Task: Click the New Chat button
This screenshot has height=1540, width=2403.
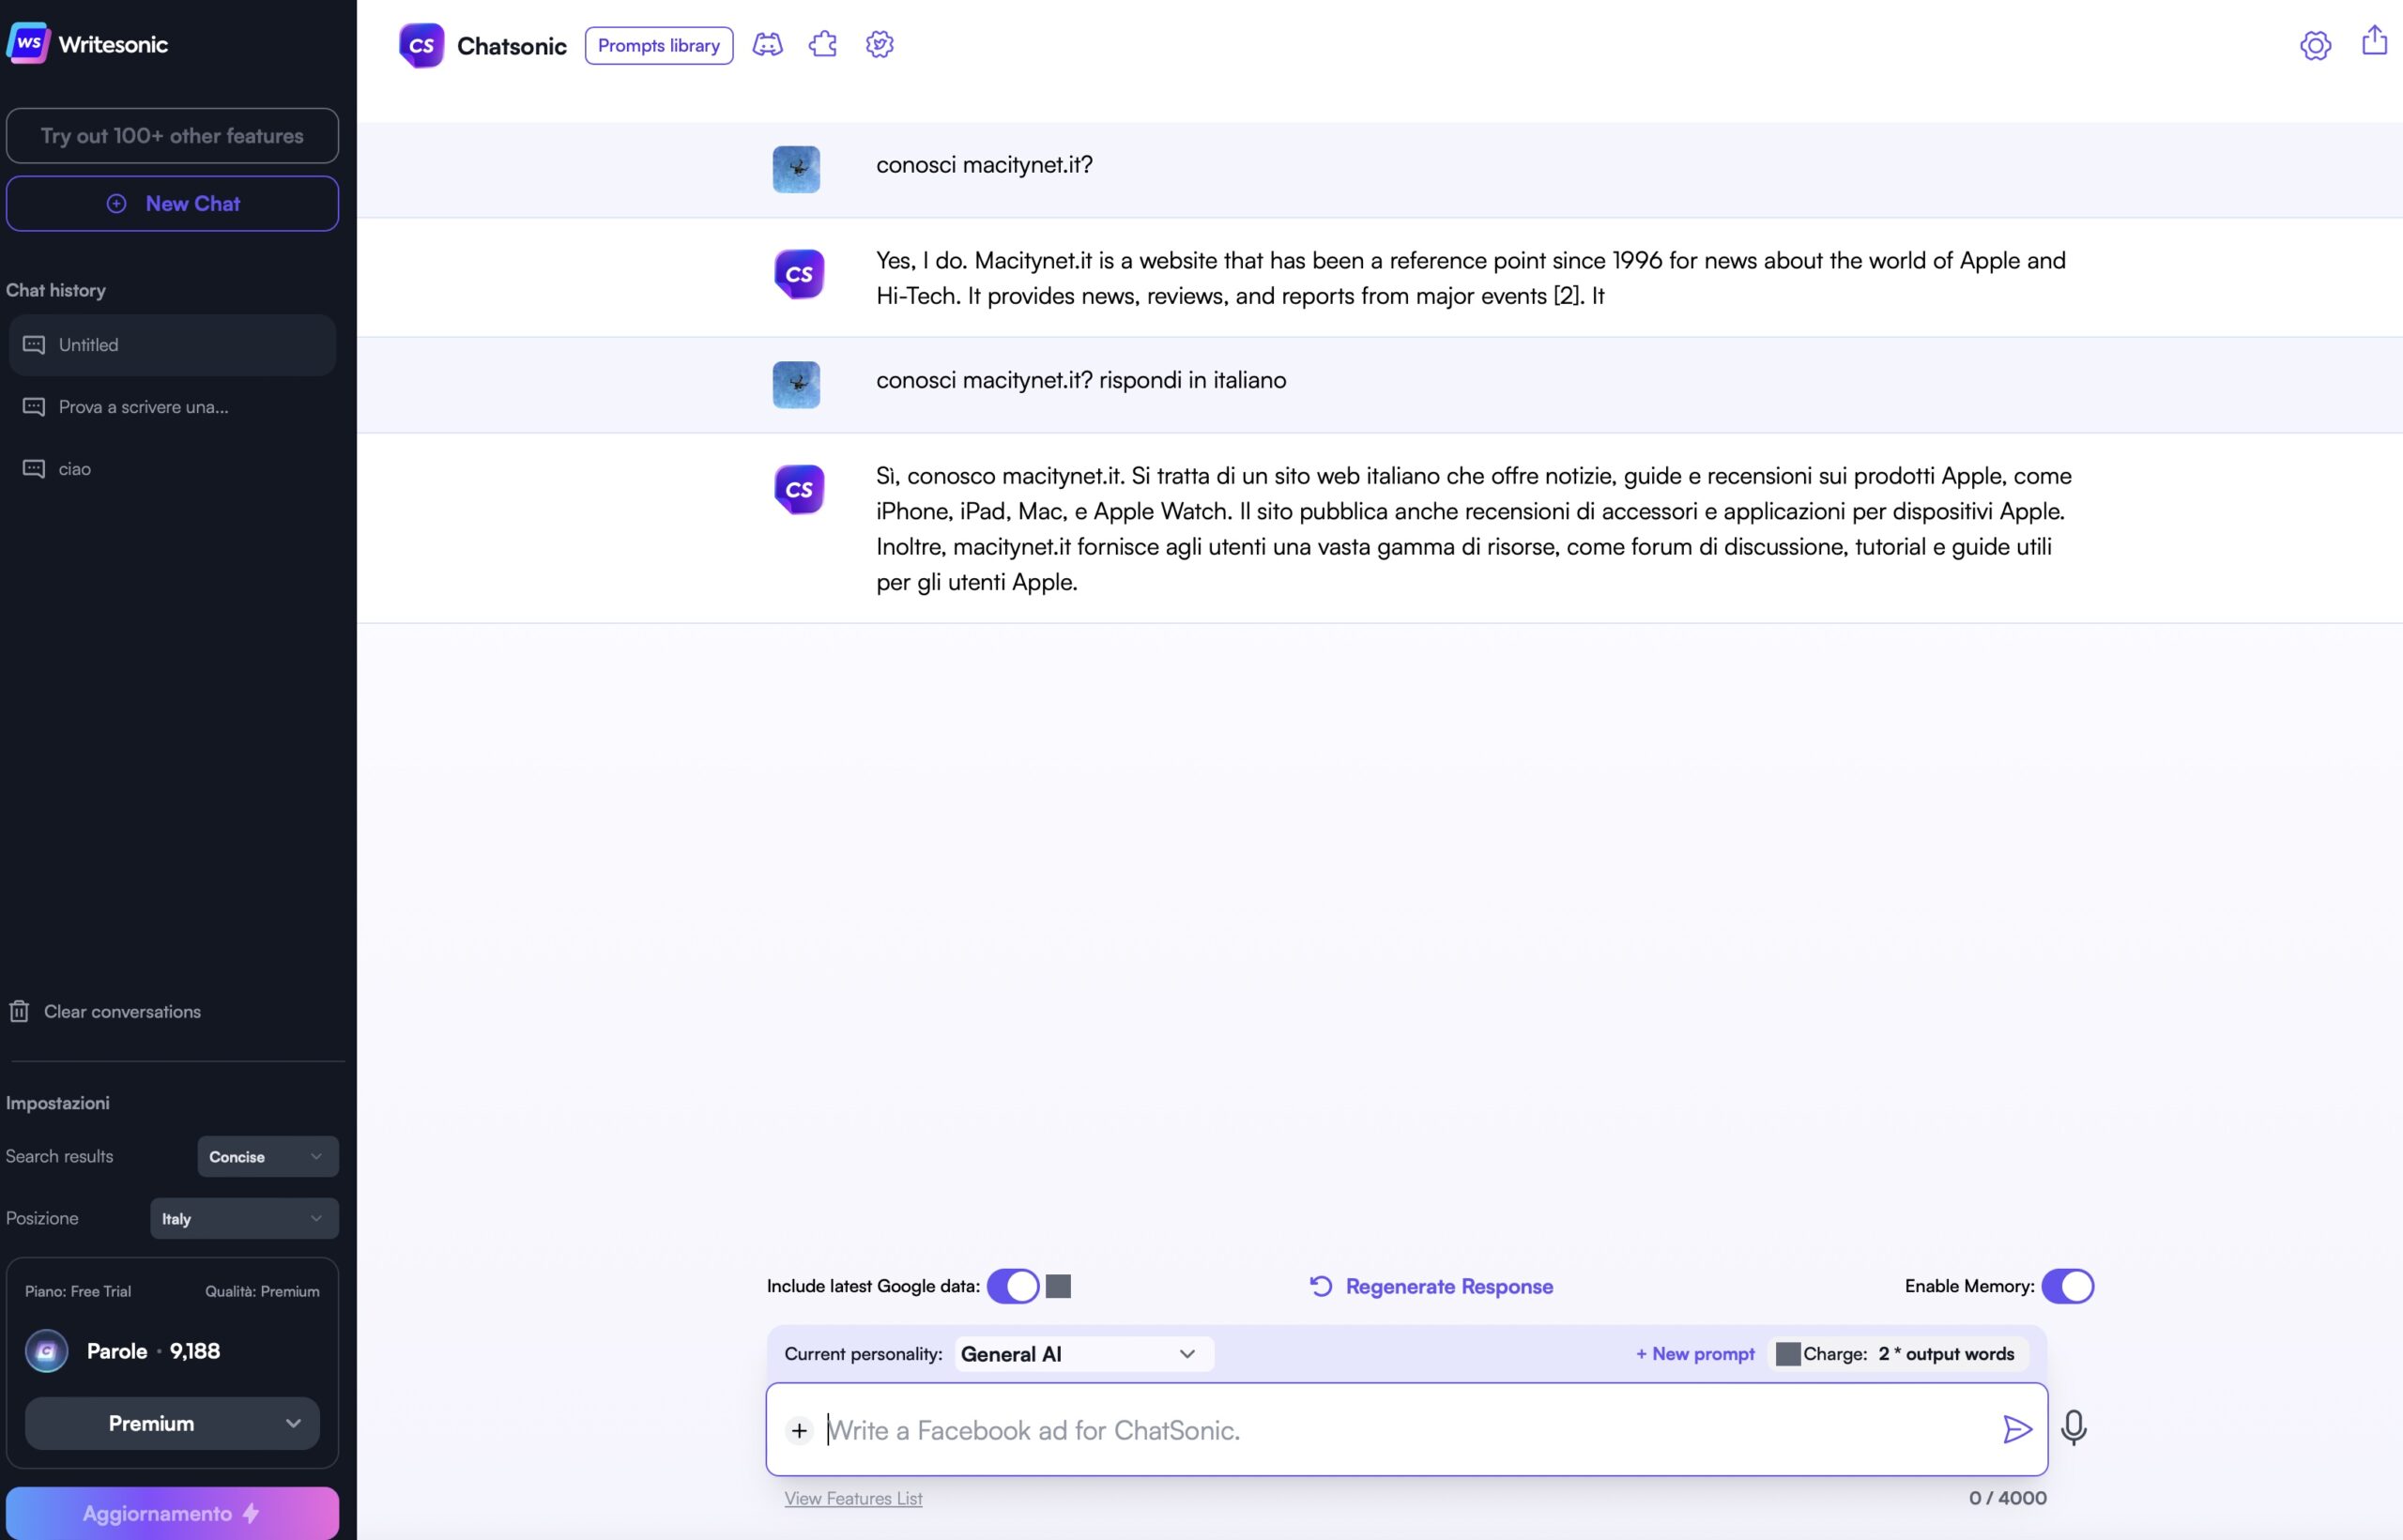Action: point(172,204)
